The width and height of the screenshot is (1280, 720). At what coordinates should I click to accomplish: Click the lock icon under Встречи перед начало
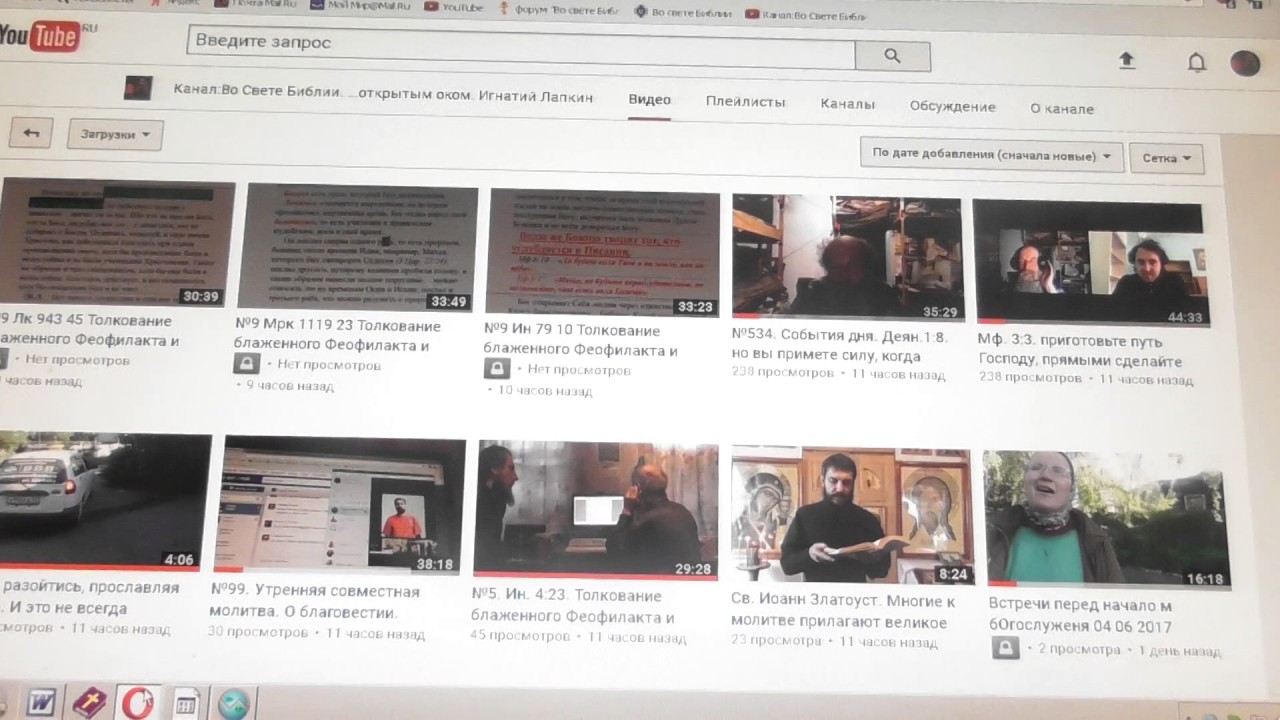1006,648
